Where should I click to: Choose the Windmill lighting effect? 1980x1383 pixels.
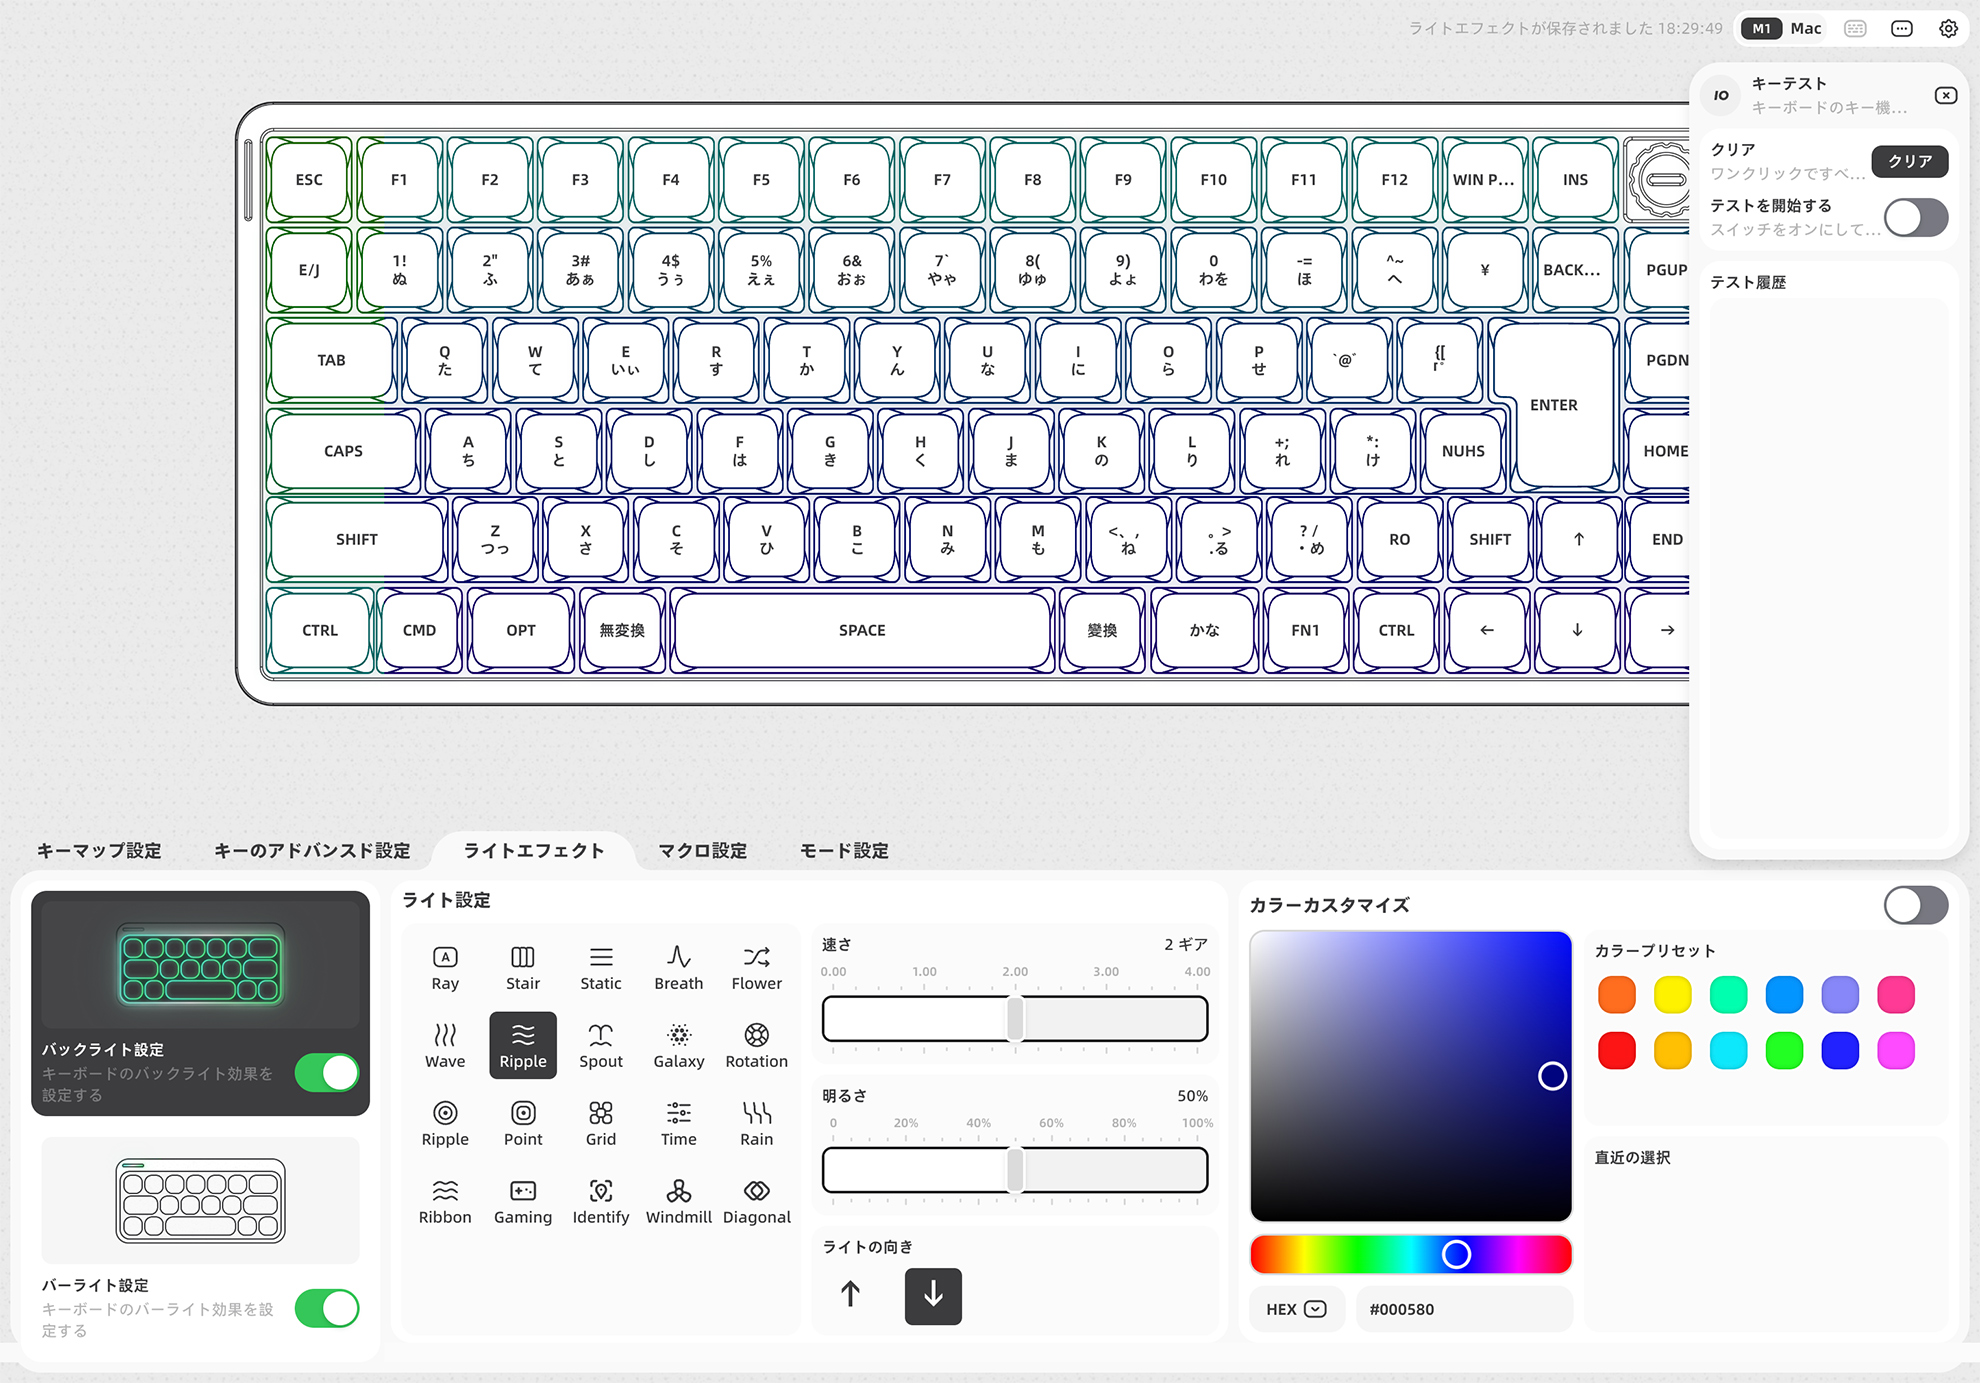[x=678, y=1201]
